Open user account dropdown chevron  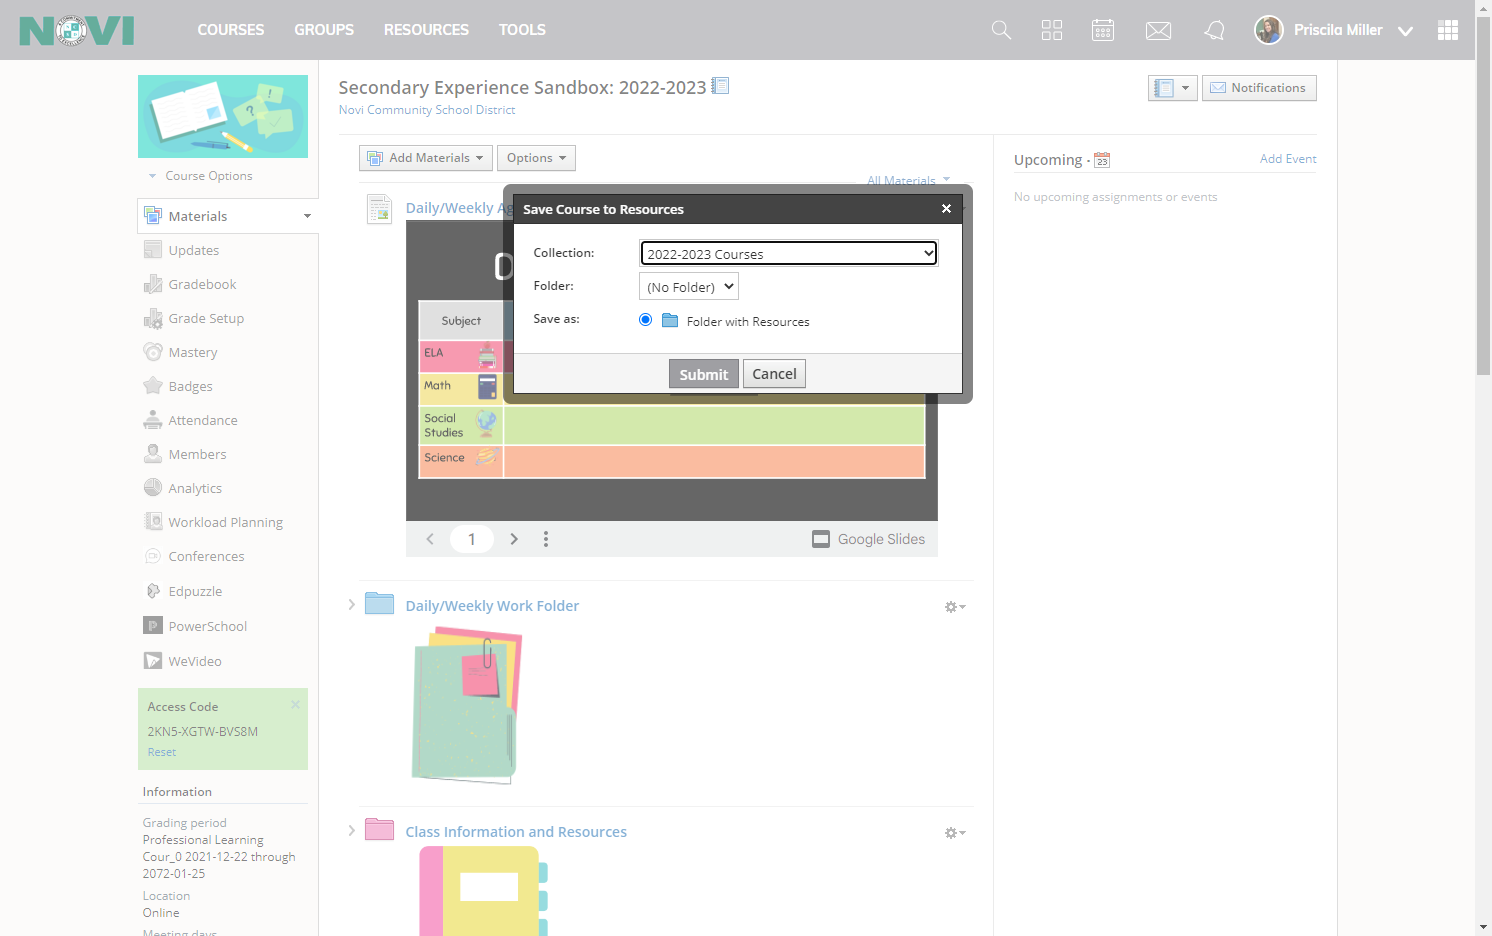(x=1405, y=31)
